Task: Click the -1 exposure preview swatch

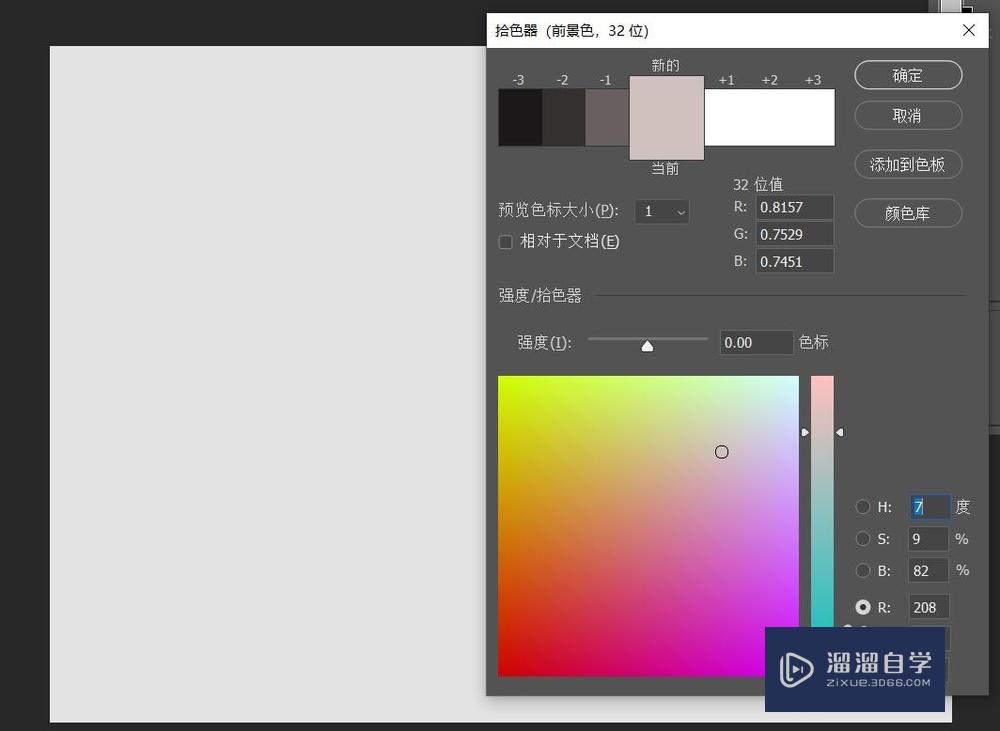Action: coord(605,117)
